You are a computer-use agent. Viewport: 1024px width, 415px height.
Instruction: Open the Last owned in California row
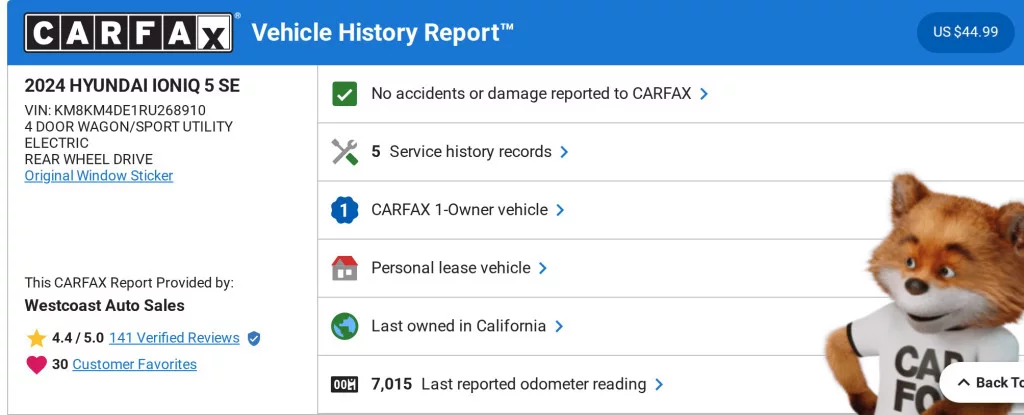(458, 326)
